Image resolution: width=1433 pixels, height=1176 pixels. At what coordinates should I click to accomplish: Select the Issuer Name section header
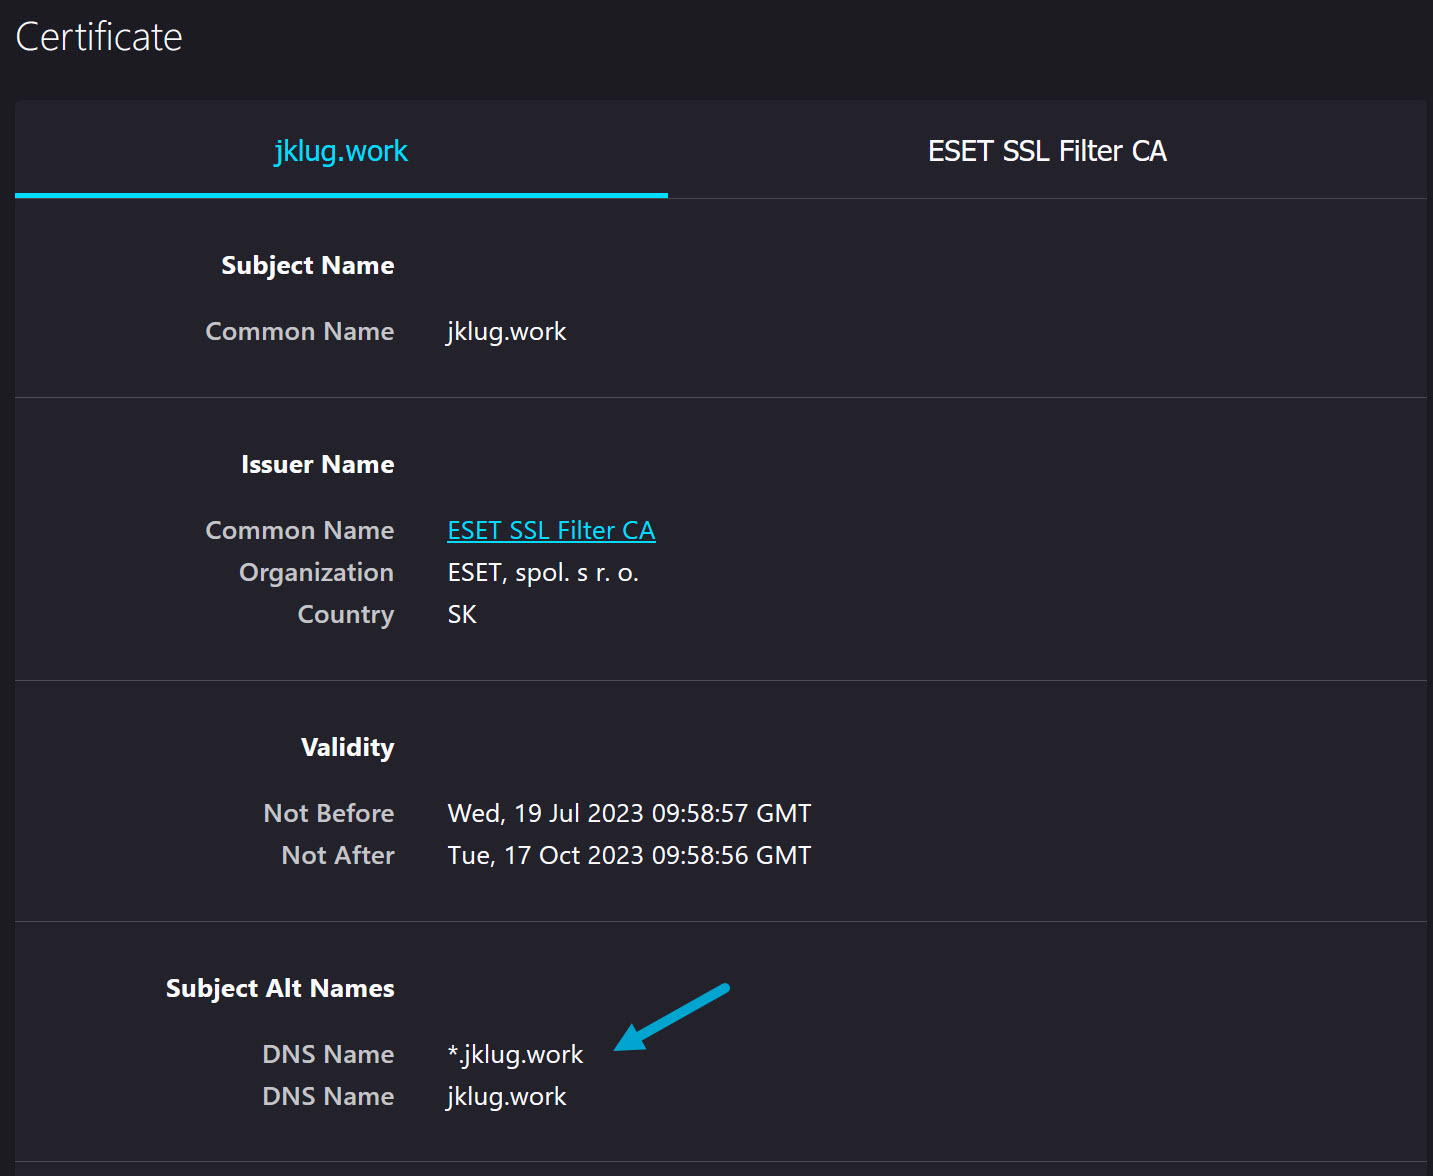(x=317, y=463)
